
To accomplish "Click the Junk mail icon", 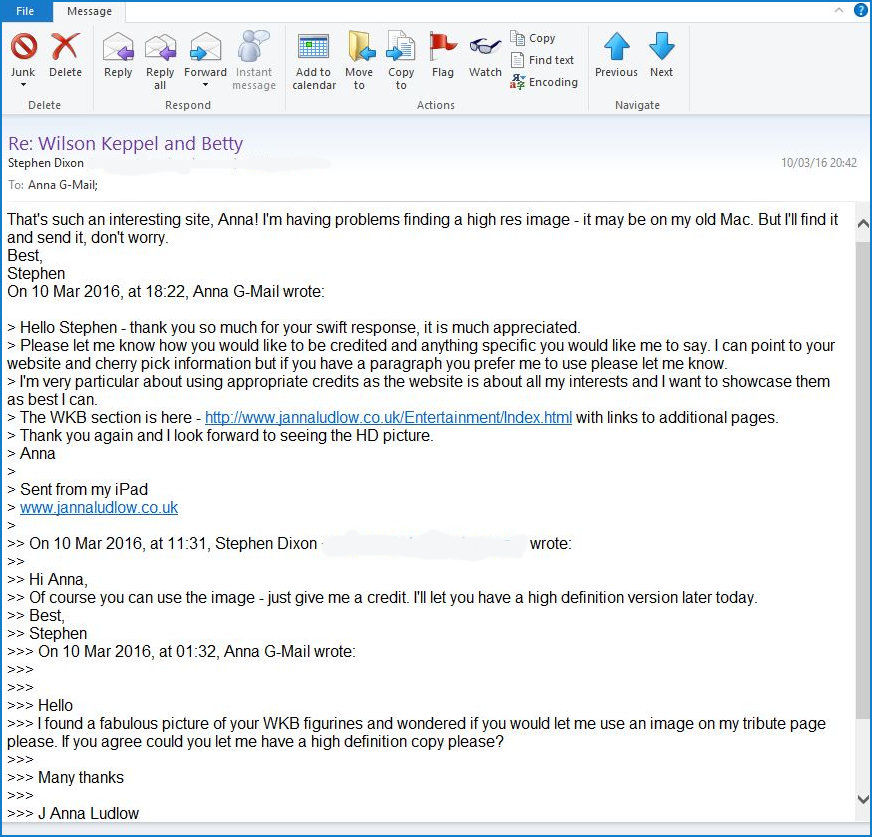I will tap(23, 47).
